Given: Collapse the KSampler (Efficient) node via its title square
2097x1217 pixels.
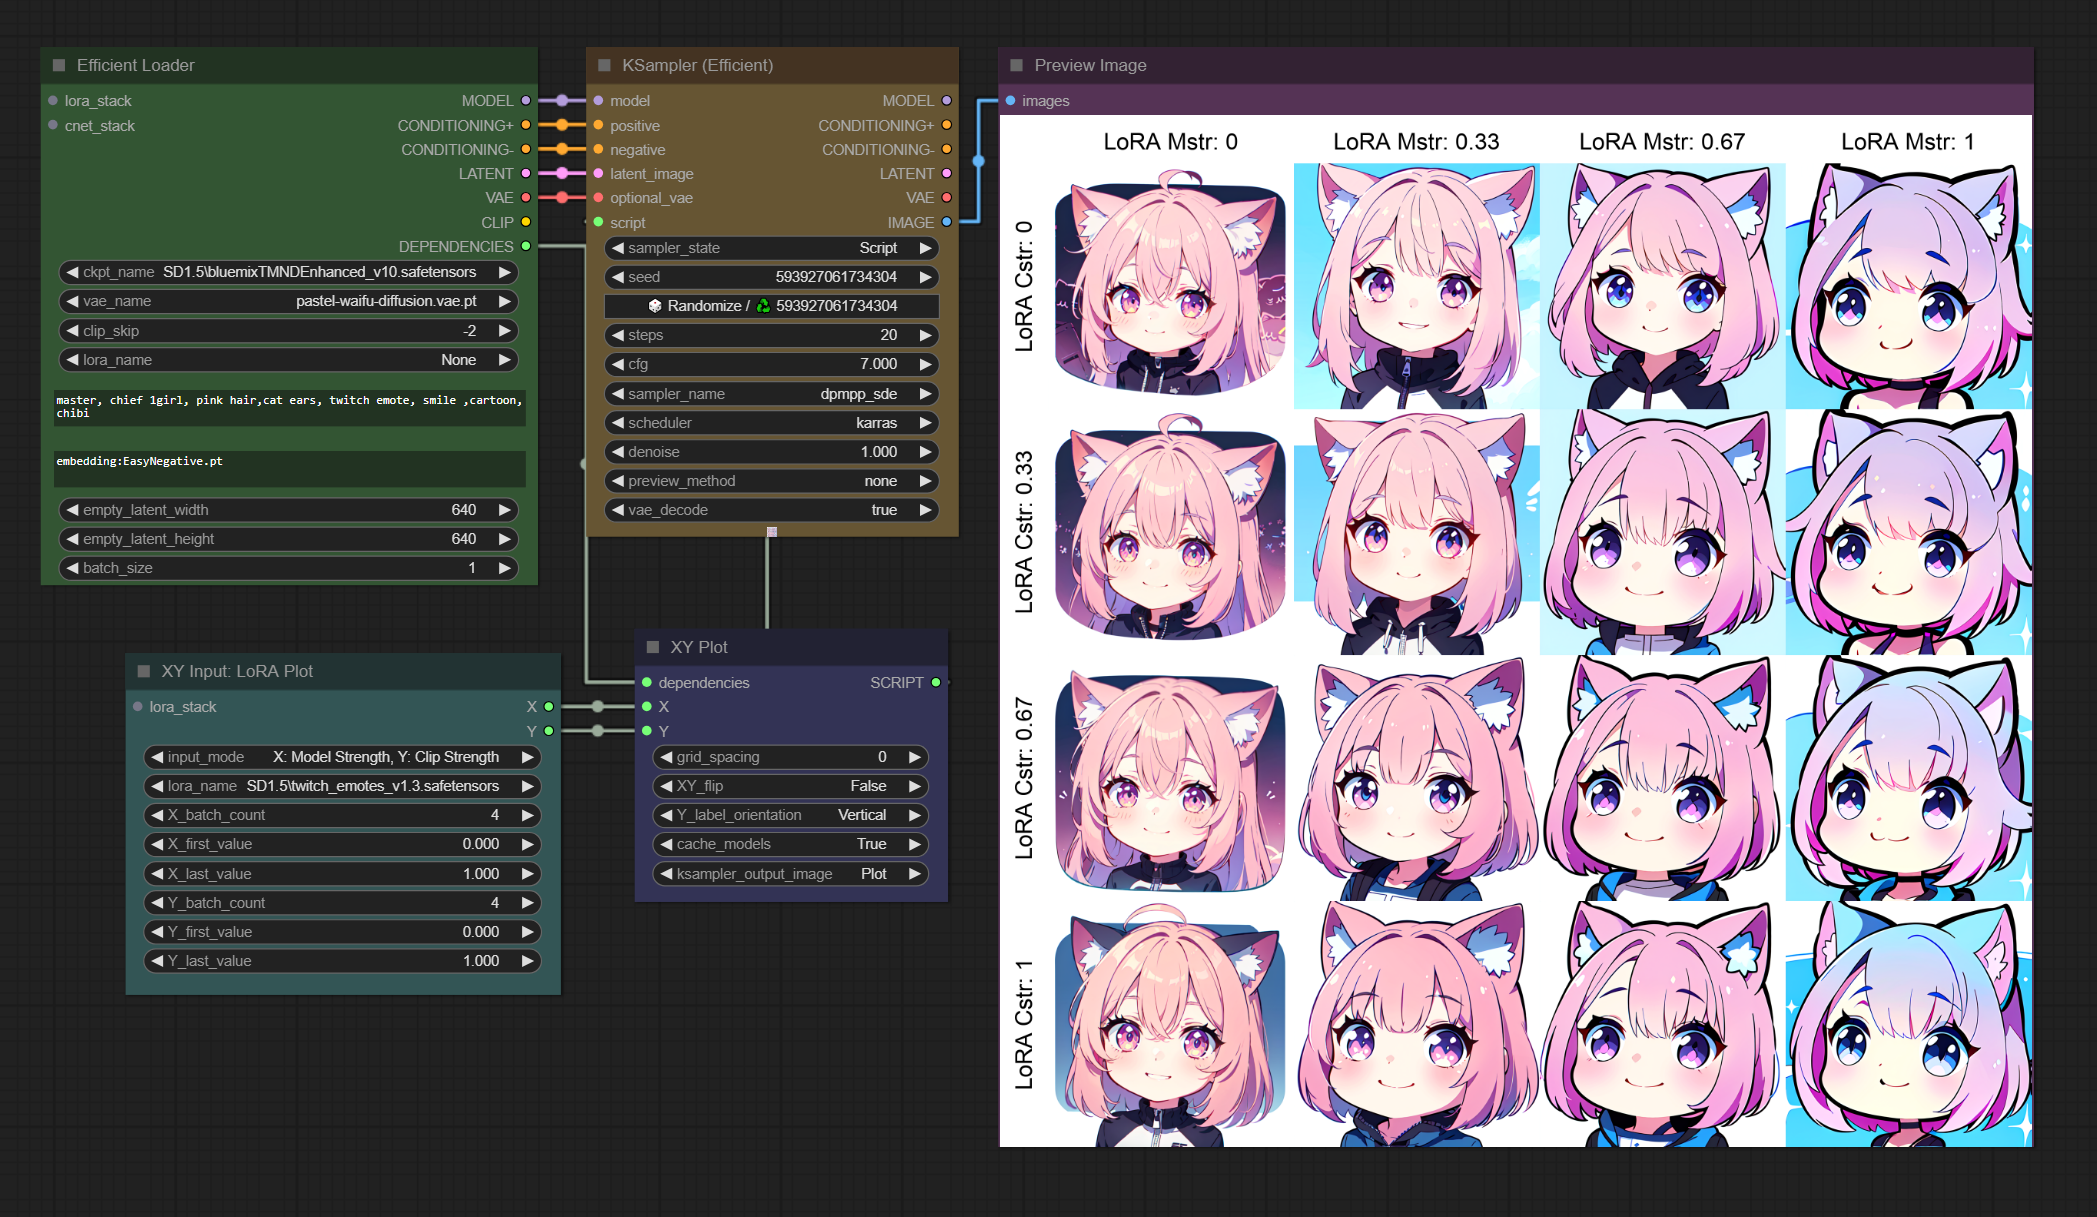Looking at the screenshot, I should 604,65.
